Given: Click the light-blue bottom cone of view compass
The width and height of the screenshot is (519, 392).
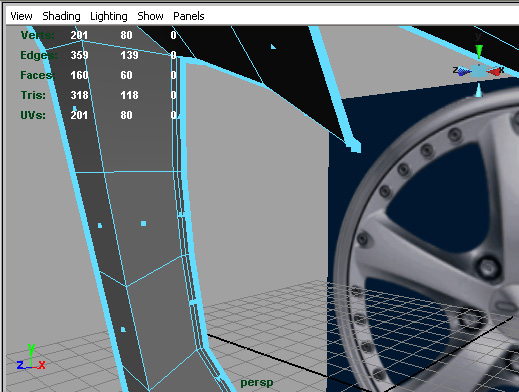Looking at the screenshot, I should coord(479,90).
